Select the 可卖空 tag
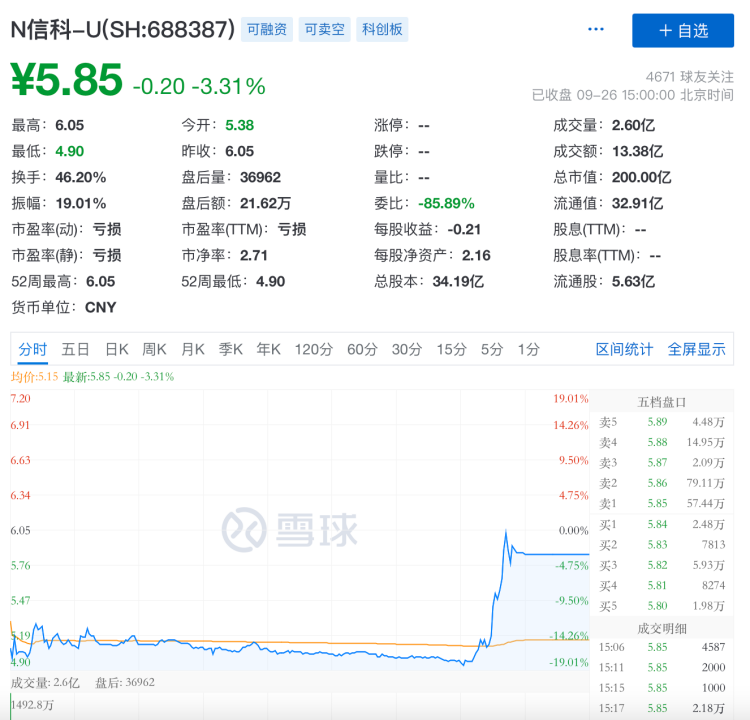Image resolution: width=750 pixels, height=720 pixels. click(324, 30)
